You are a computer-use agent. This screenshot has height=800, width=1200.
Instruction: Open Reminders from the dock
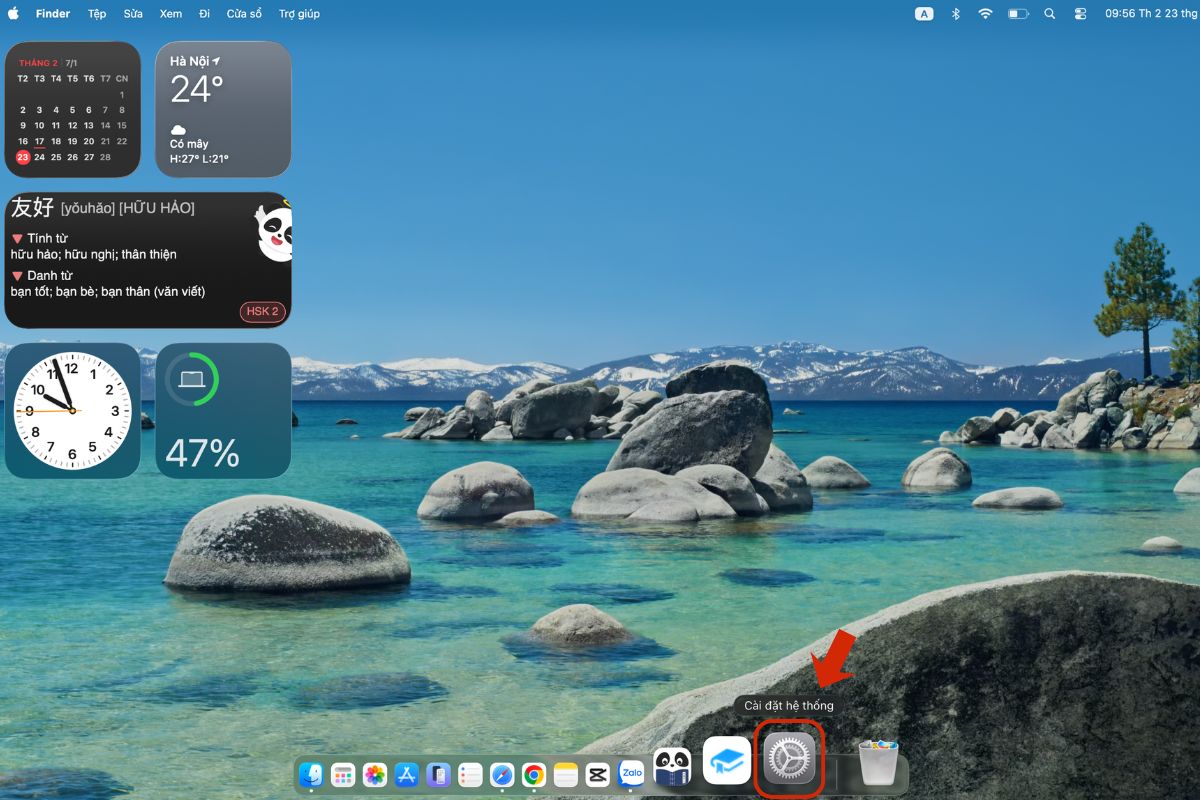470,774
